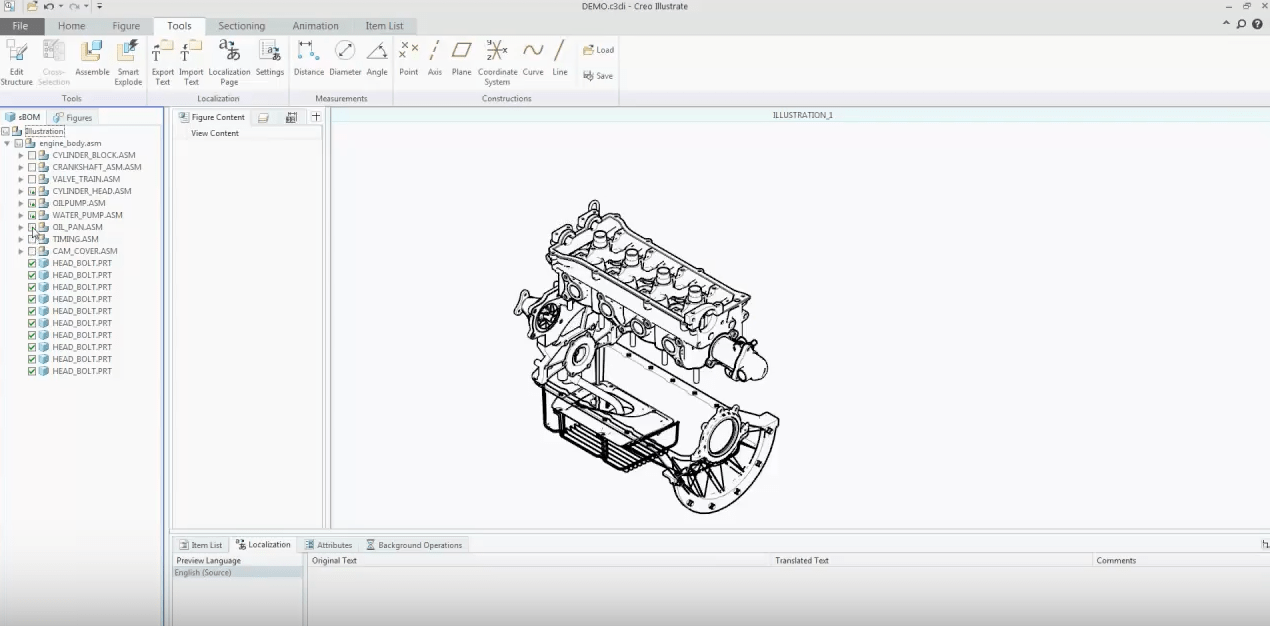
Task: Switch to the Animation ribbon tab
Action: coord(315,25)
